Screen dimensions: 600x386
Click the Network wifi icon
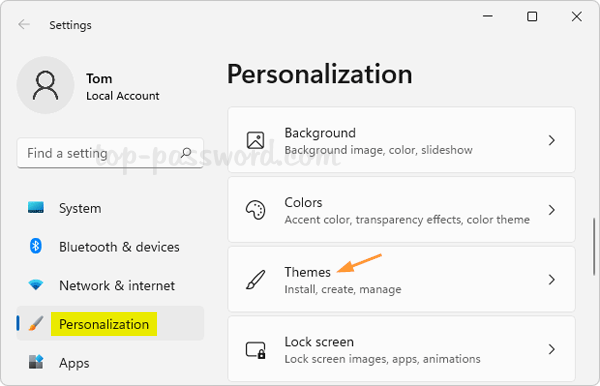pyautogui.click(x=36, y=285)
